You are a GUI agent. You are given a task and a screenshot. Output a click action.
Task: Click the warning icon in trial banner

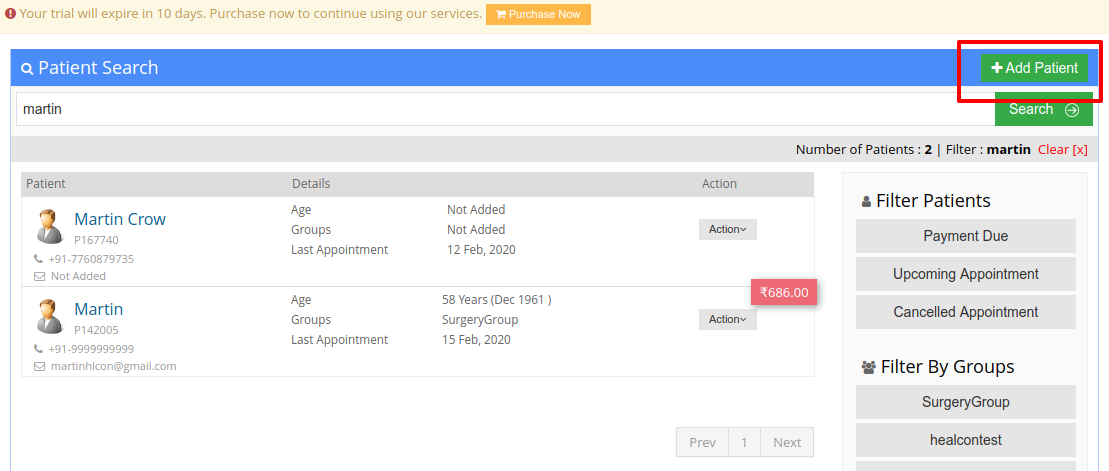coord(10,13)
